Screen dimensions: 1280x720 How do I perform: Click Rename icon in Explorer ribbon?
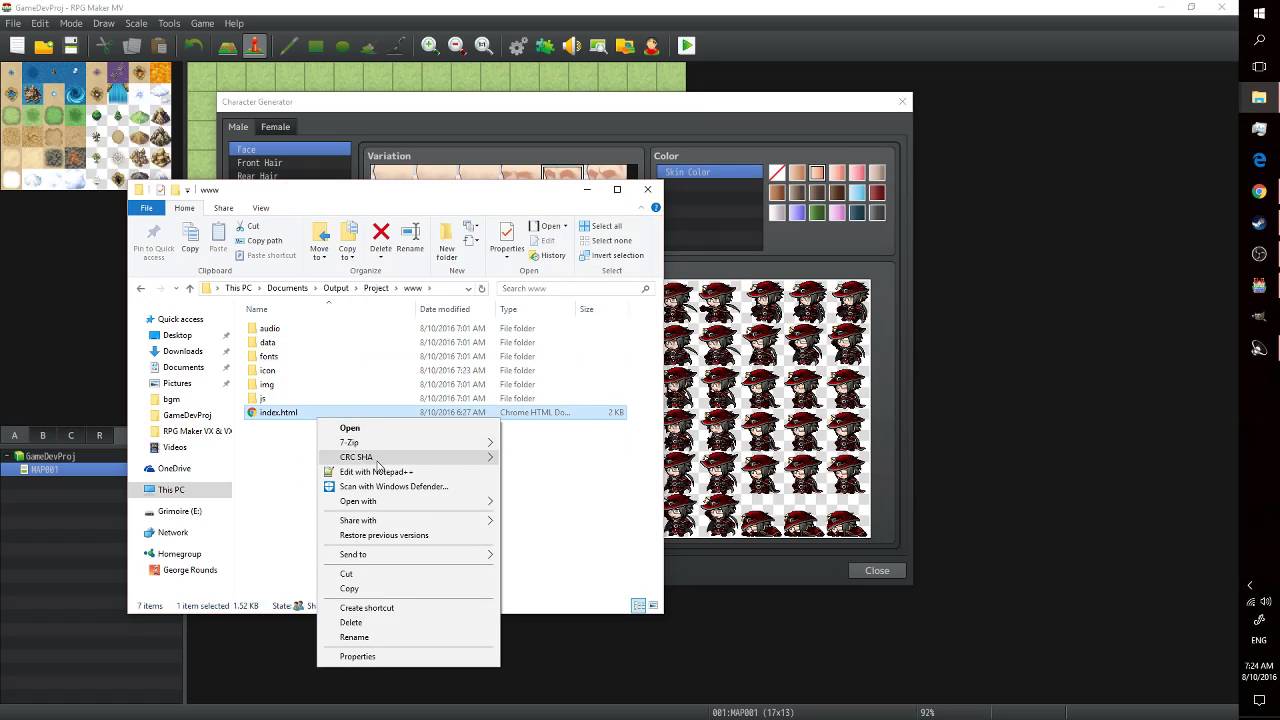pos(410,233)
